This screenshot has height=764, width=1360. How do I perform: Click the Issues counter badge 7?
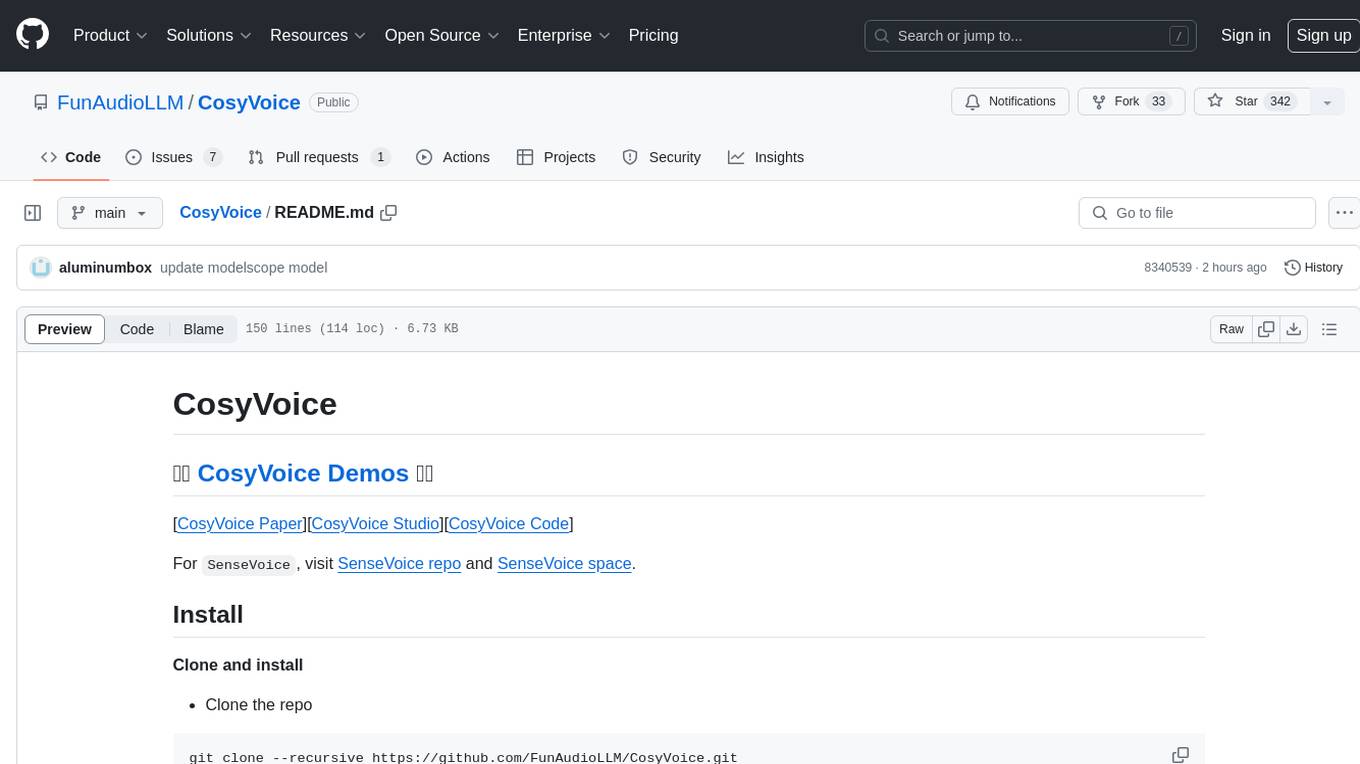pos(212,157)
